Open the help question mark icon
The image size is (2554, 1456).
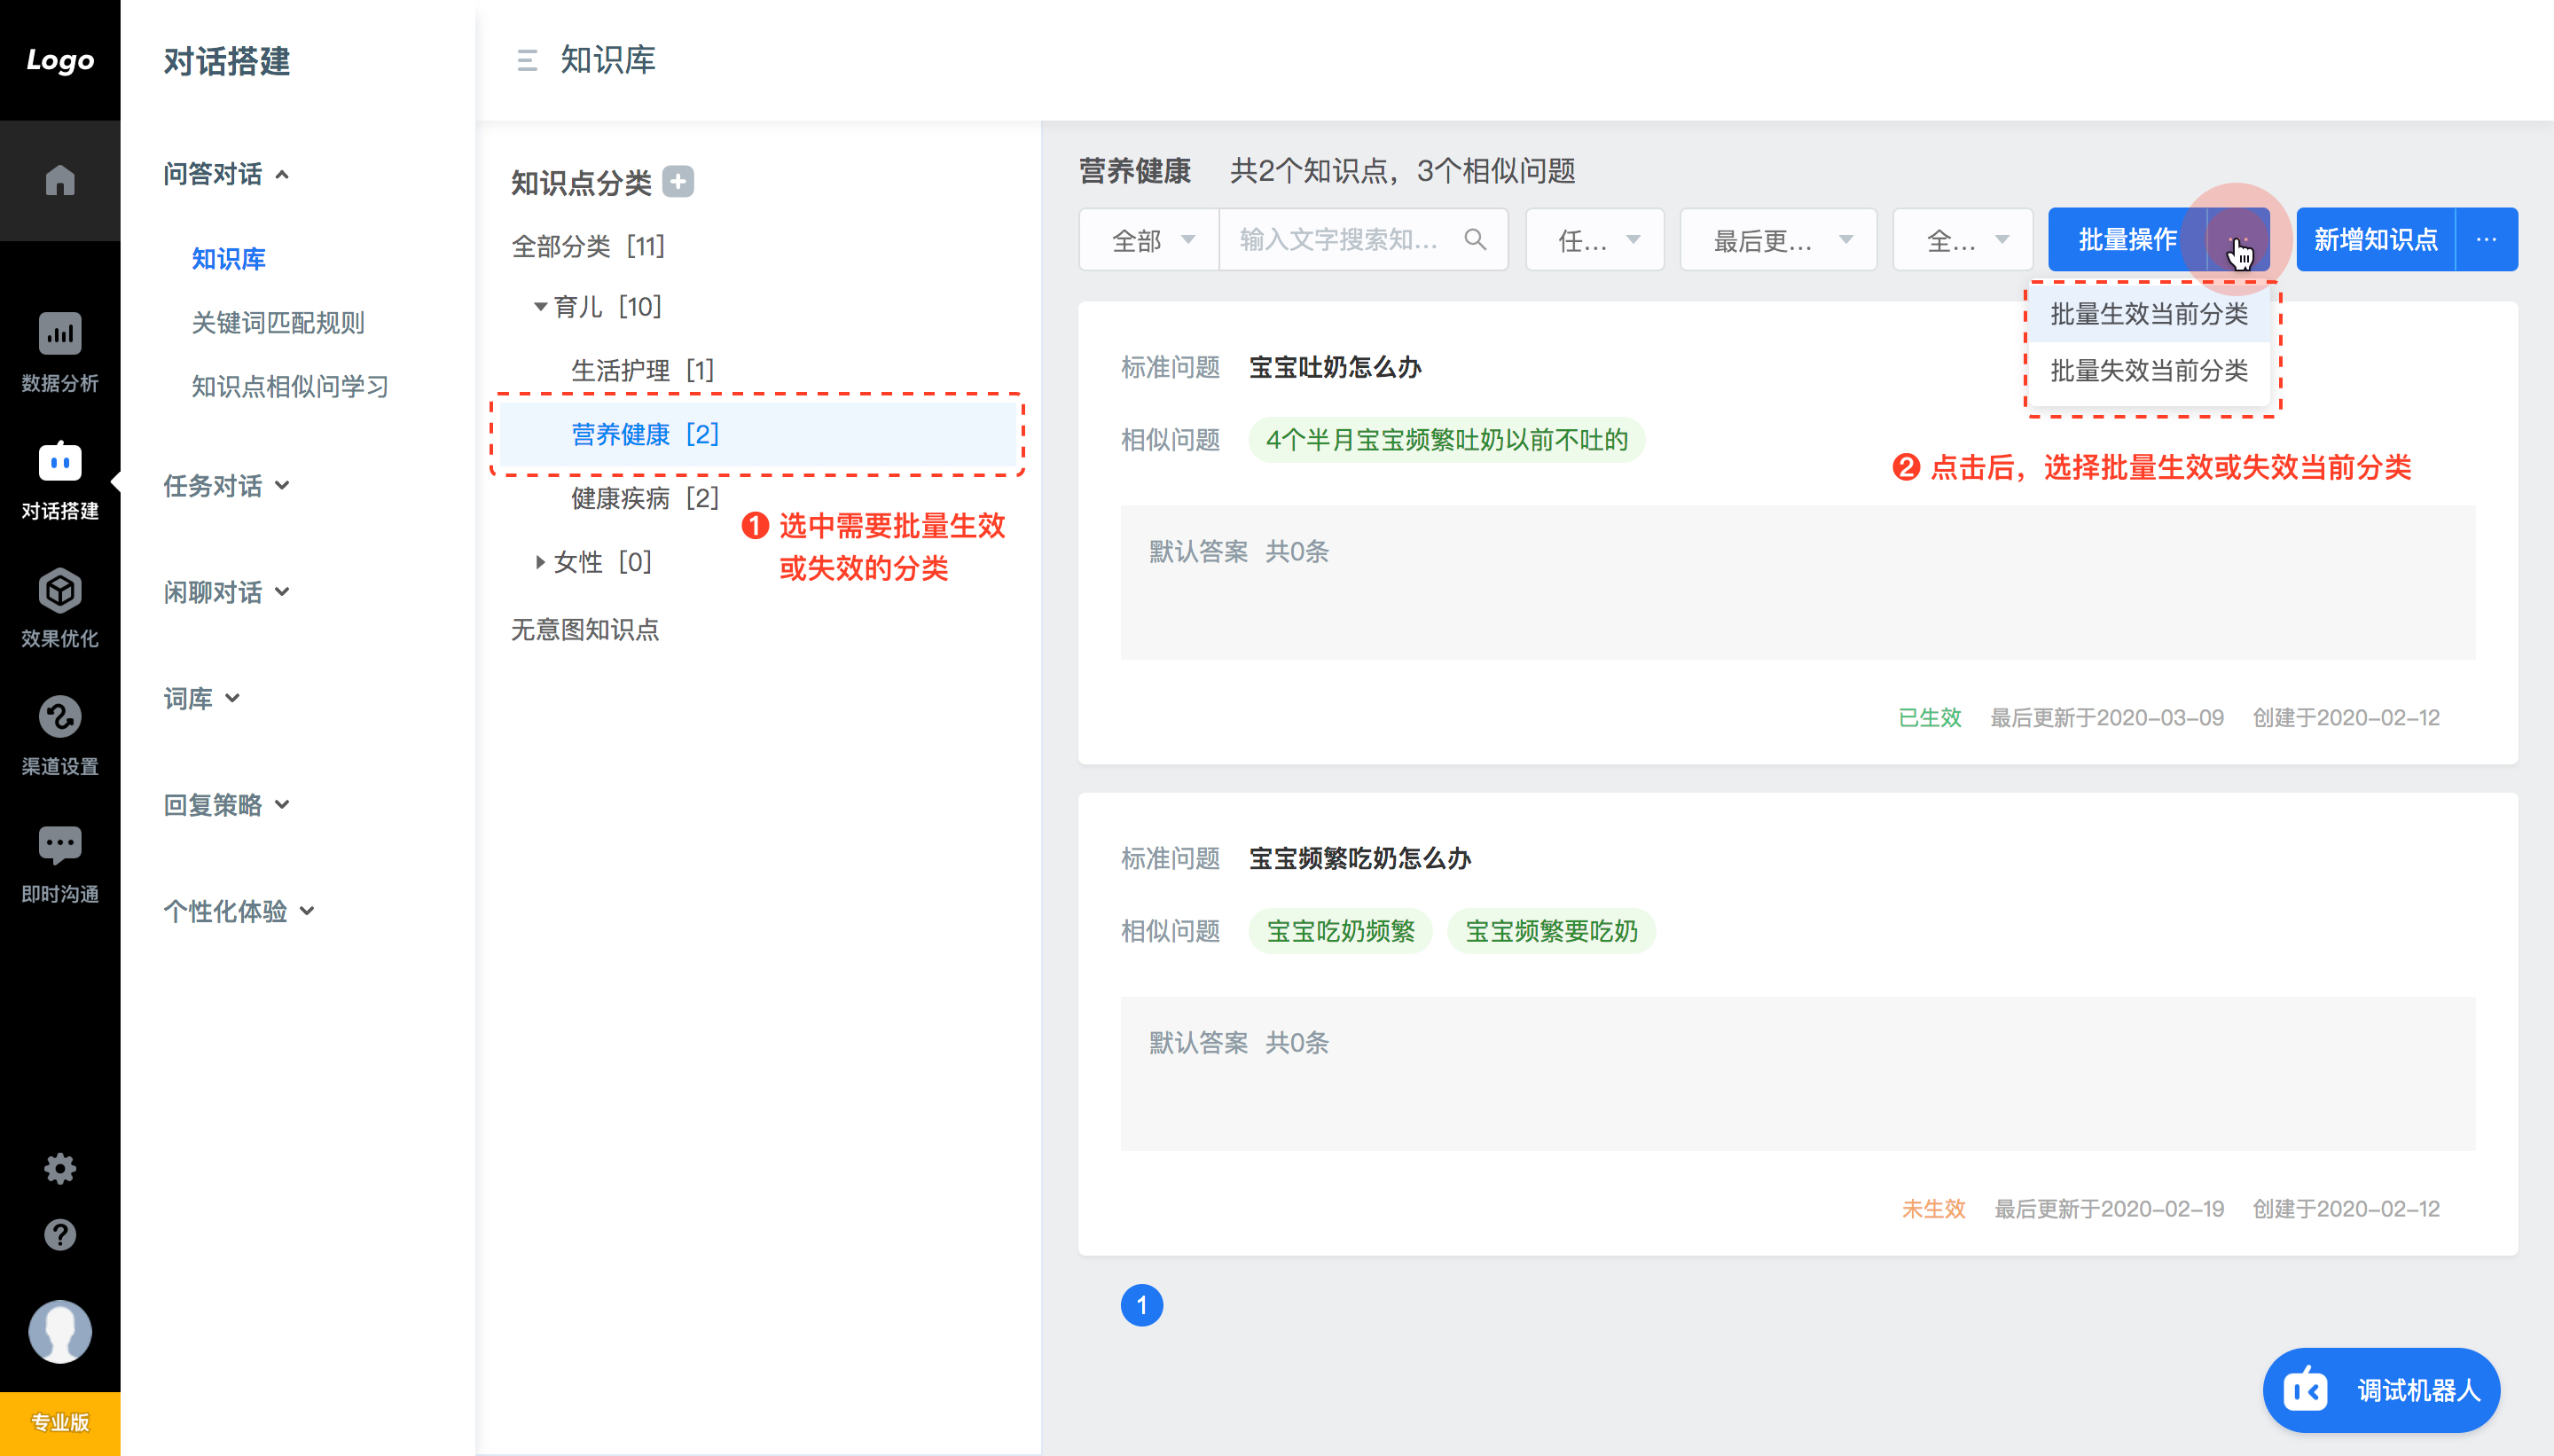click(60, 1235)
